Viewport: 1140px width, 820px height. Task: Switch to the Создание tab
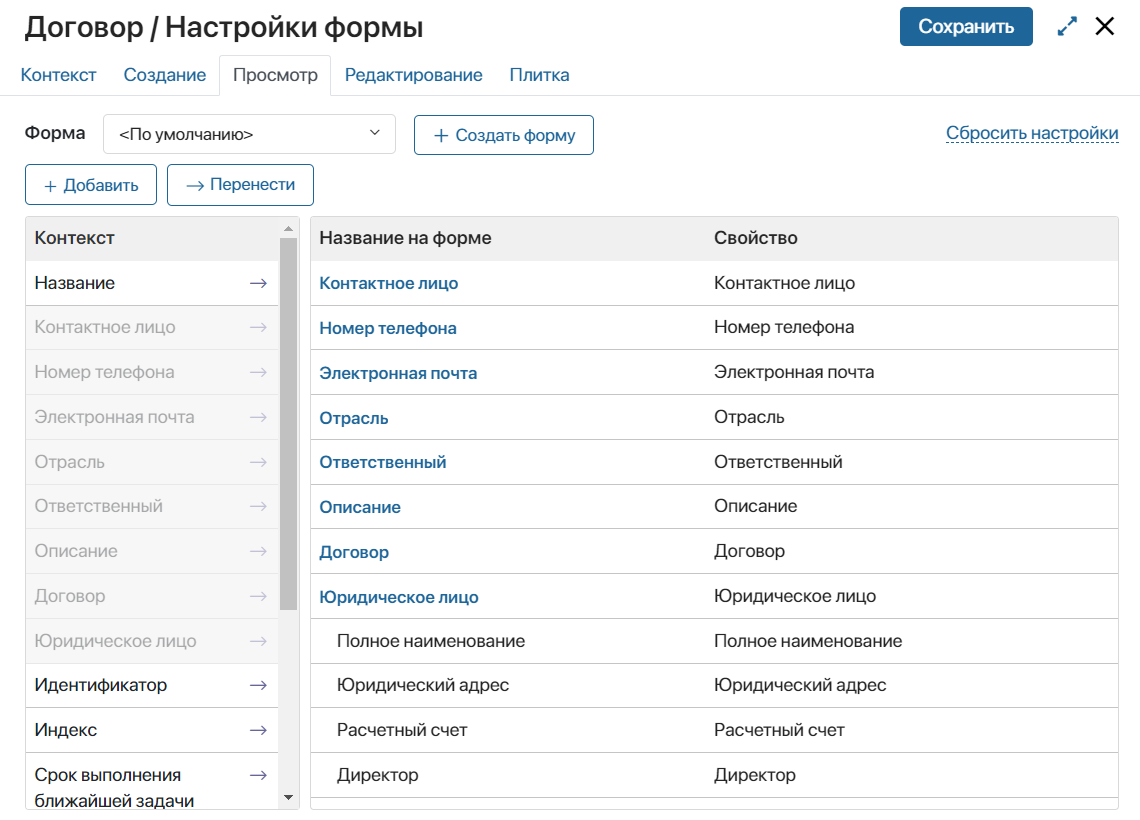(164, 75)
